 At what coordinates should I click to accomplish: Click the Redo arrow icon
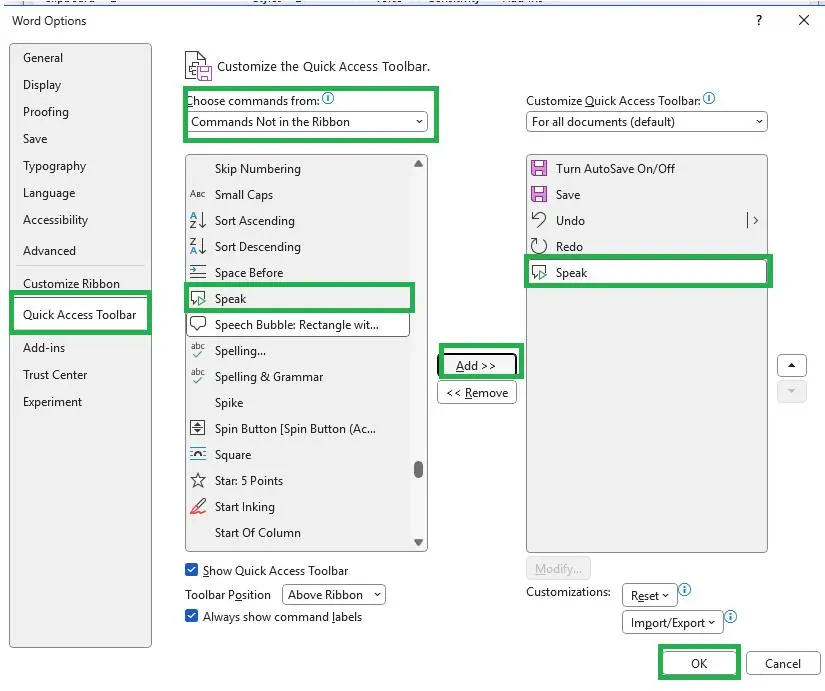[539, 246]
